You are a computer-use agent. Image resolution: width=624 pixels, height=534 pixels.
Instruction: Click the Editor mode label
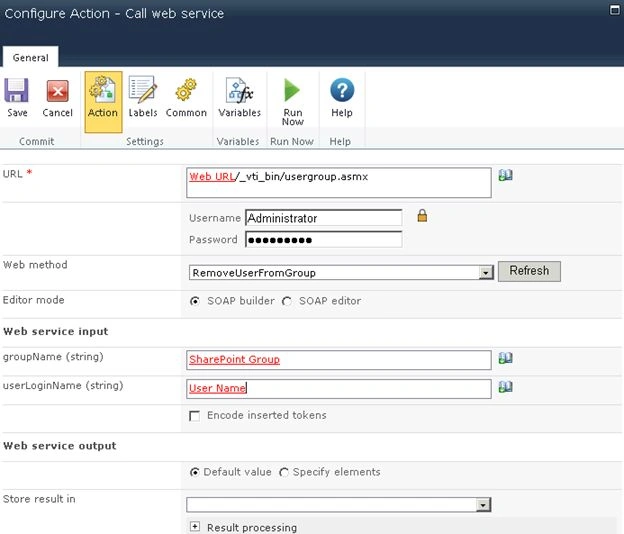33,300
